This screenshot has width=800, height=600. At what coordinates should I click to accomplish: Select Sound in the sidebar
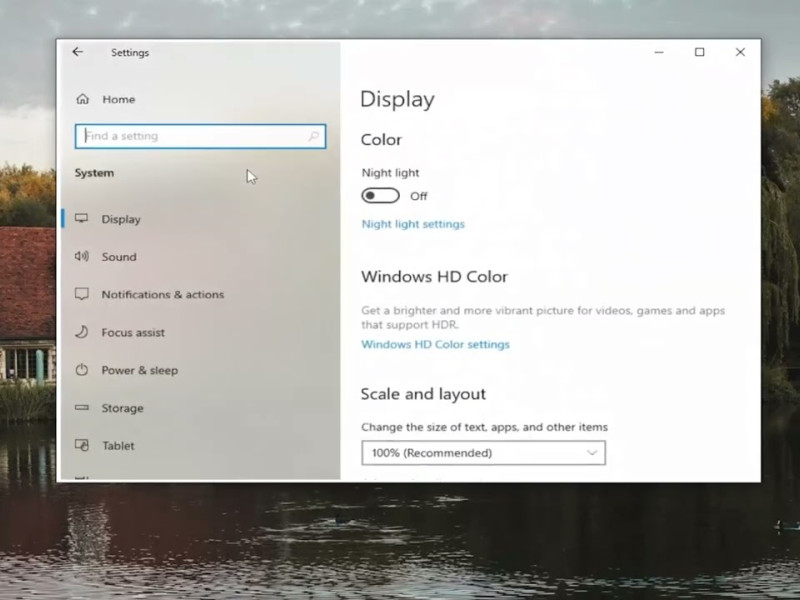(201, 257)
